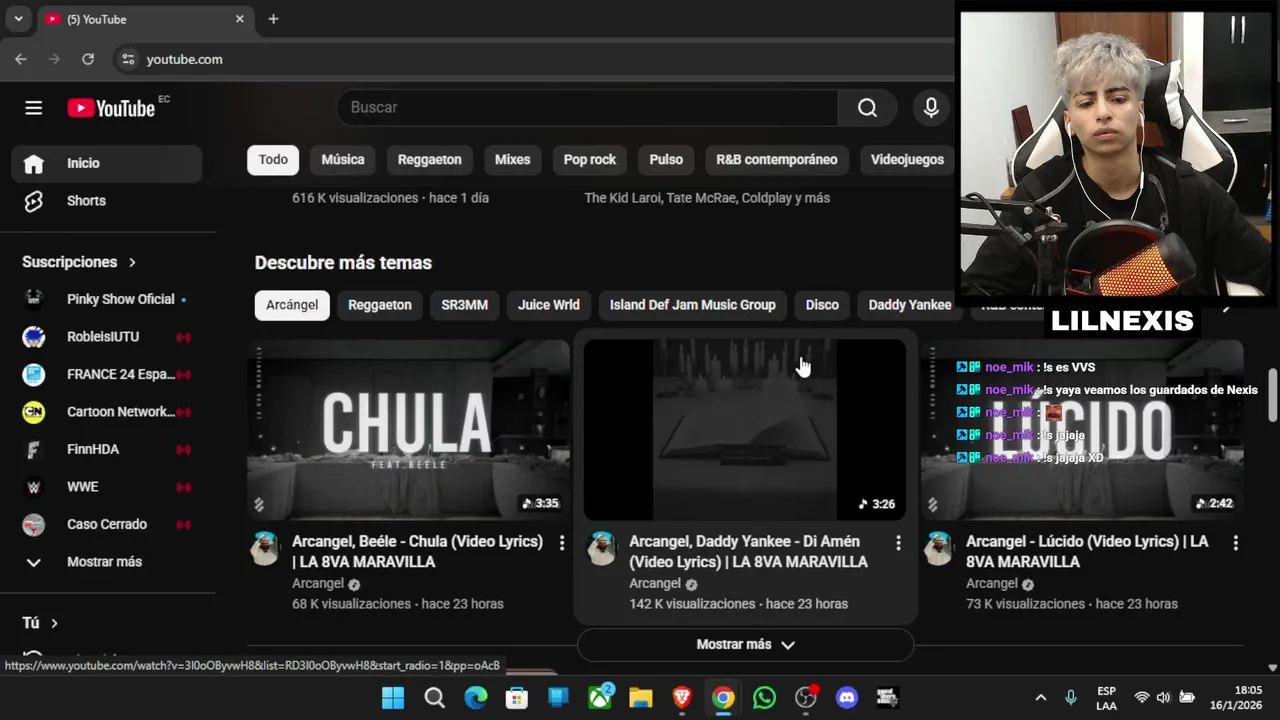View site information icon in address bar

tap(127, 59)
